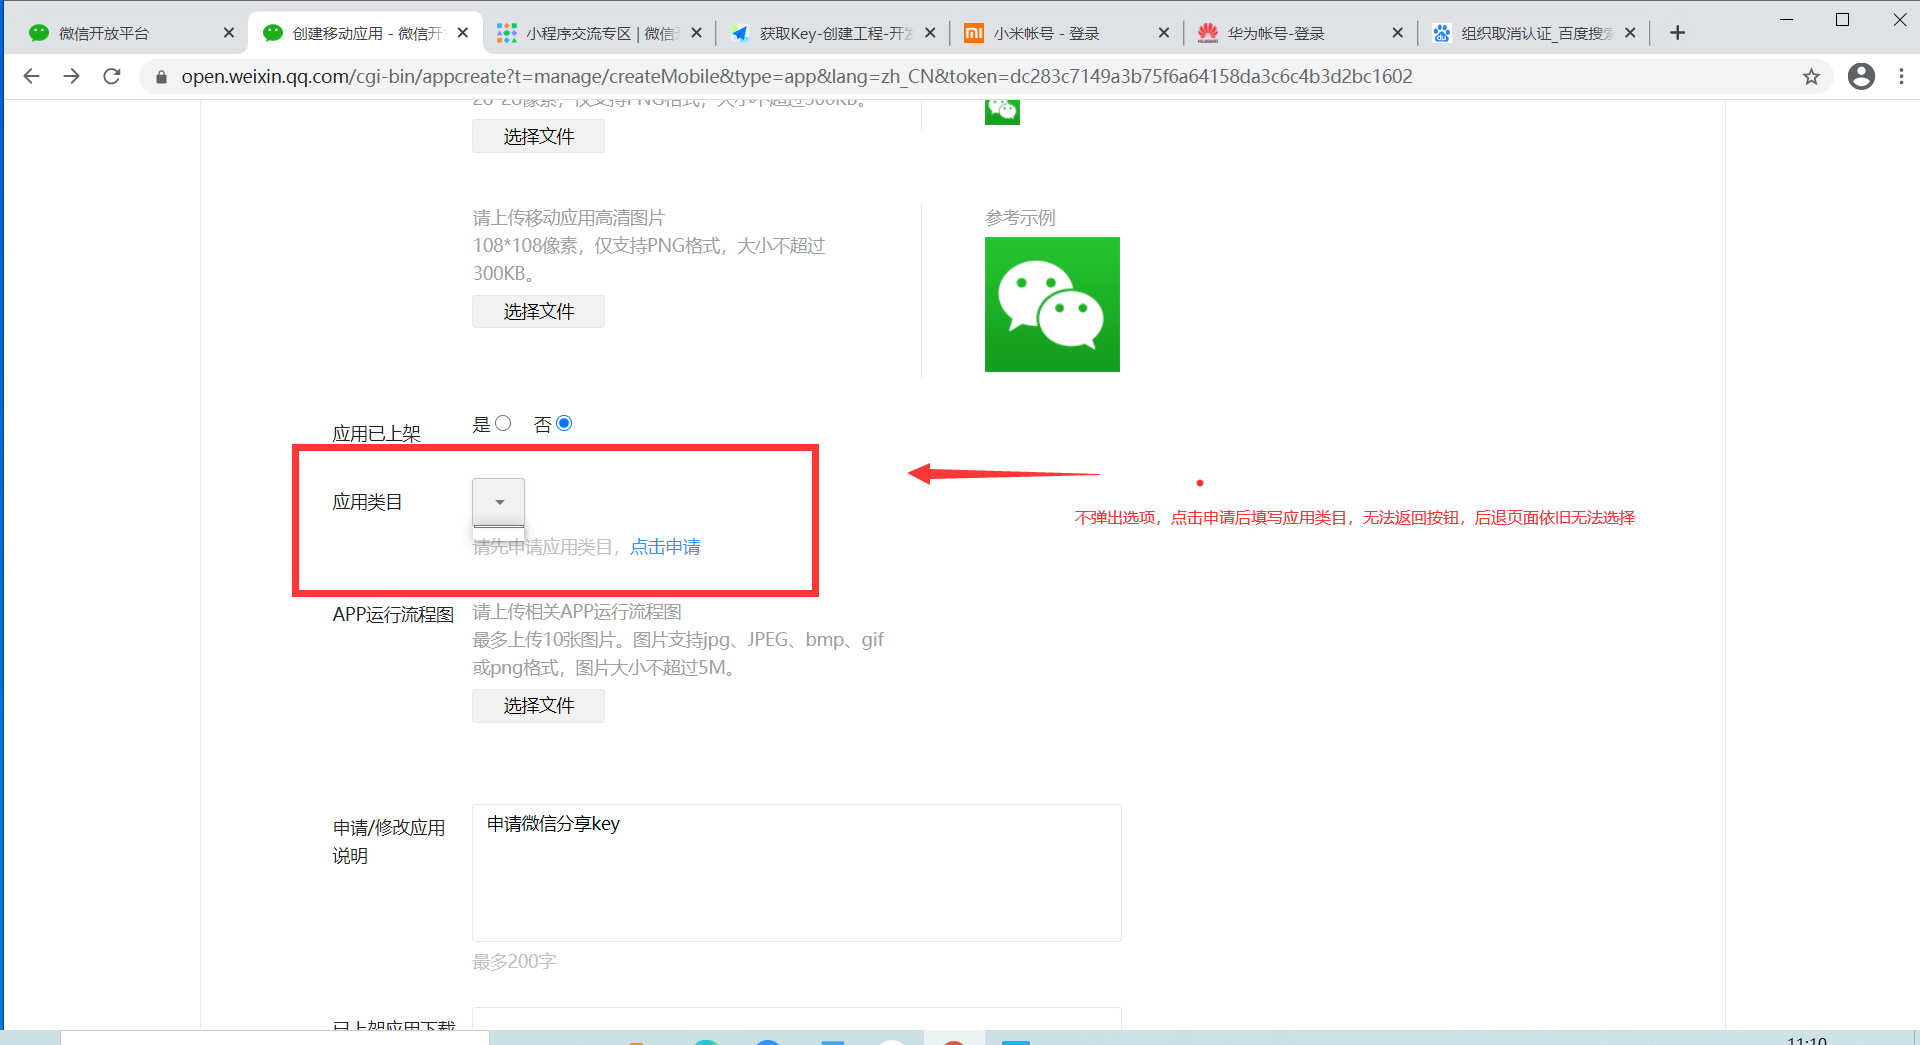Image resolution: width=1920 pixels, height=1045 pixels.
Task: Go forward with the browser arrow
Action: point(71,76)
